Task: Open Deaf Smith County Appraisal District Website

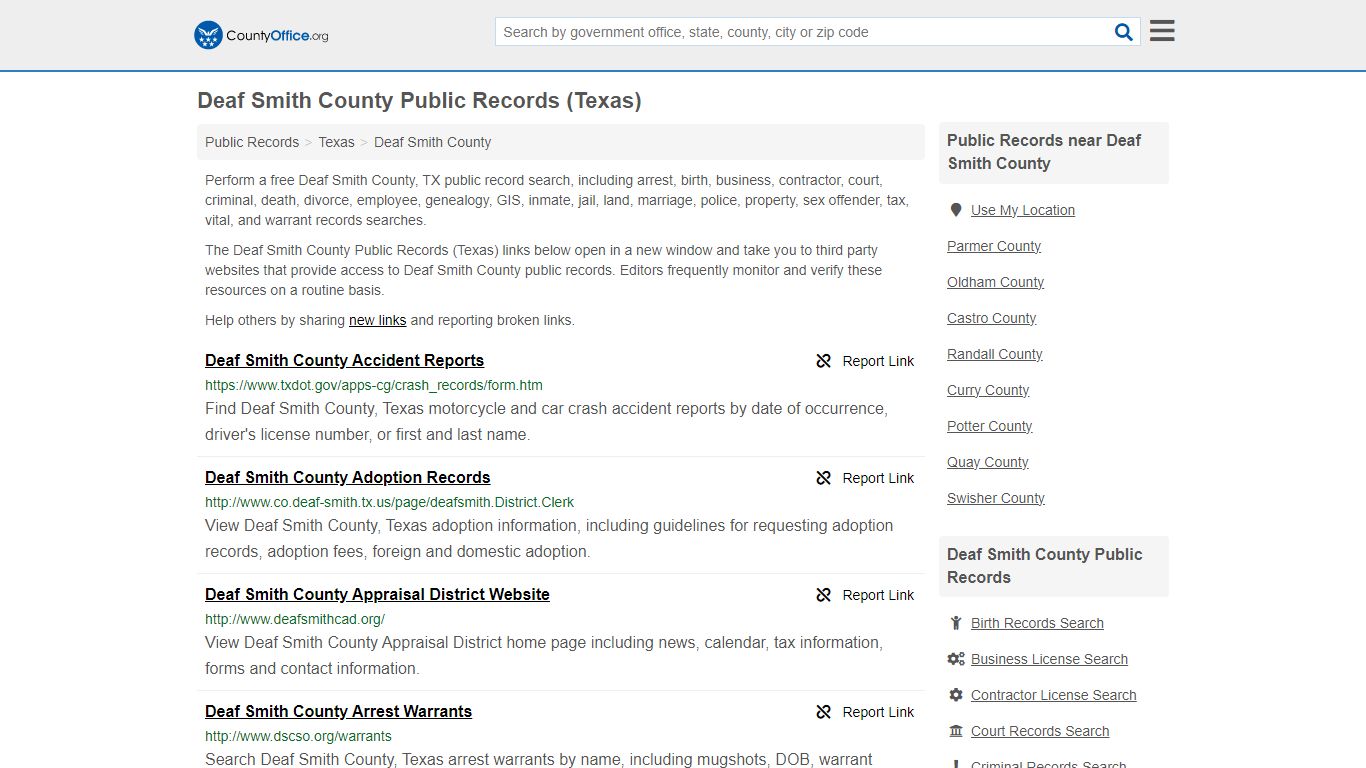Action: tap(377, 594)
